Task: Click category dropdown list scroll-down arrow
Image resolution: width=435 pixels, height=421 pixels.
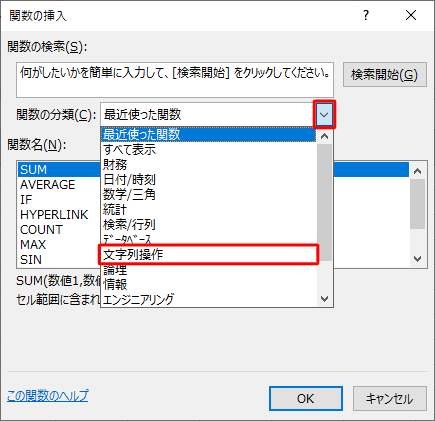Action: [x=324, y=299]
